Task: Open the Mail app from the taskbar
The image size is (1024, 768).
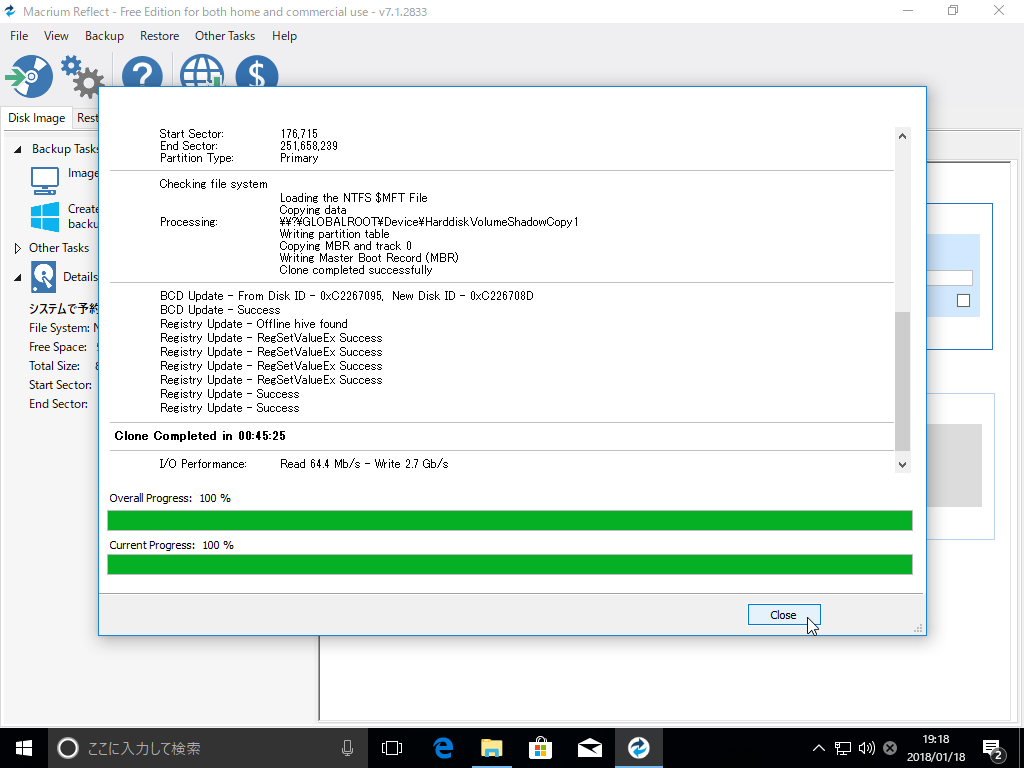Action: tap(589, 748)
